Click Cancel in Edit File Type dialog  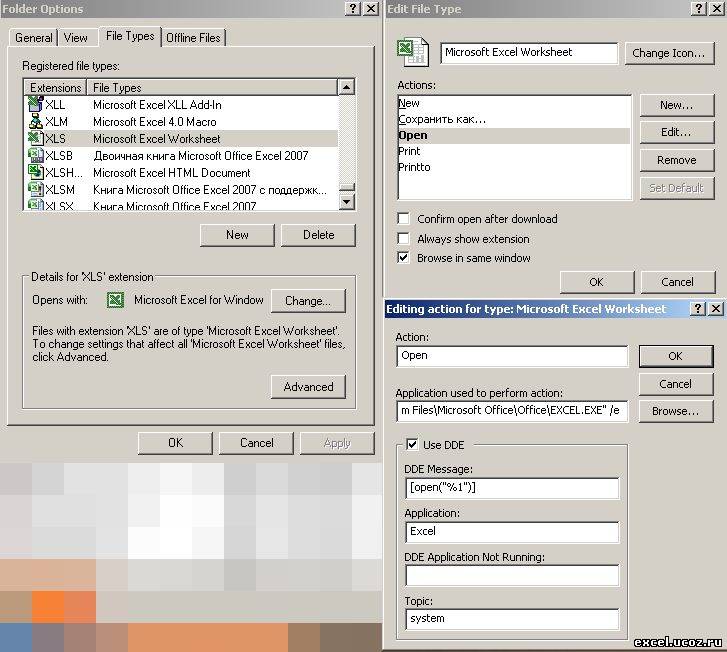[678, 282]
